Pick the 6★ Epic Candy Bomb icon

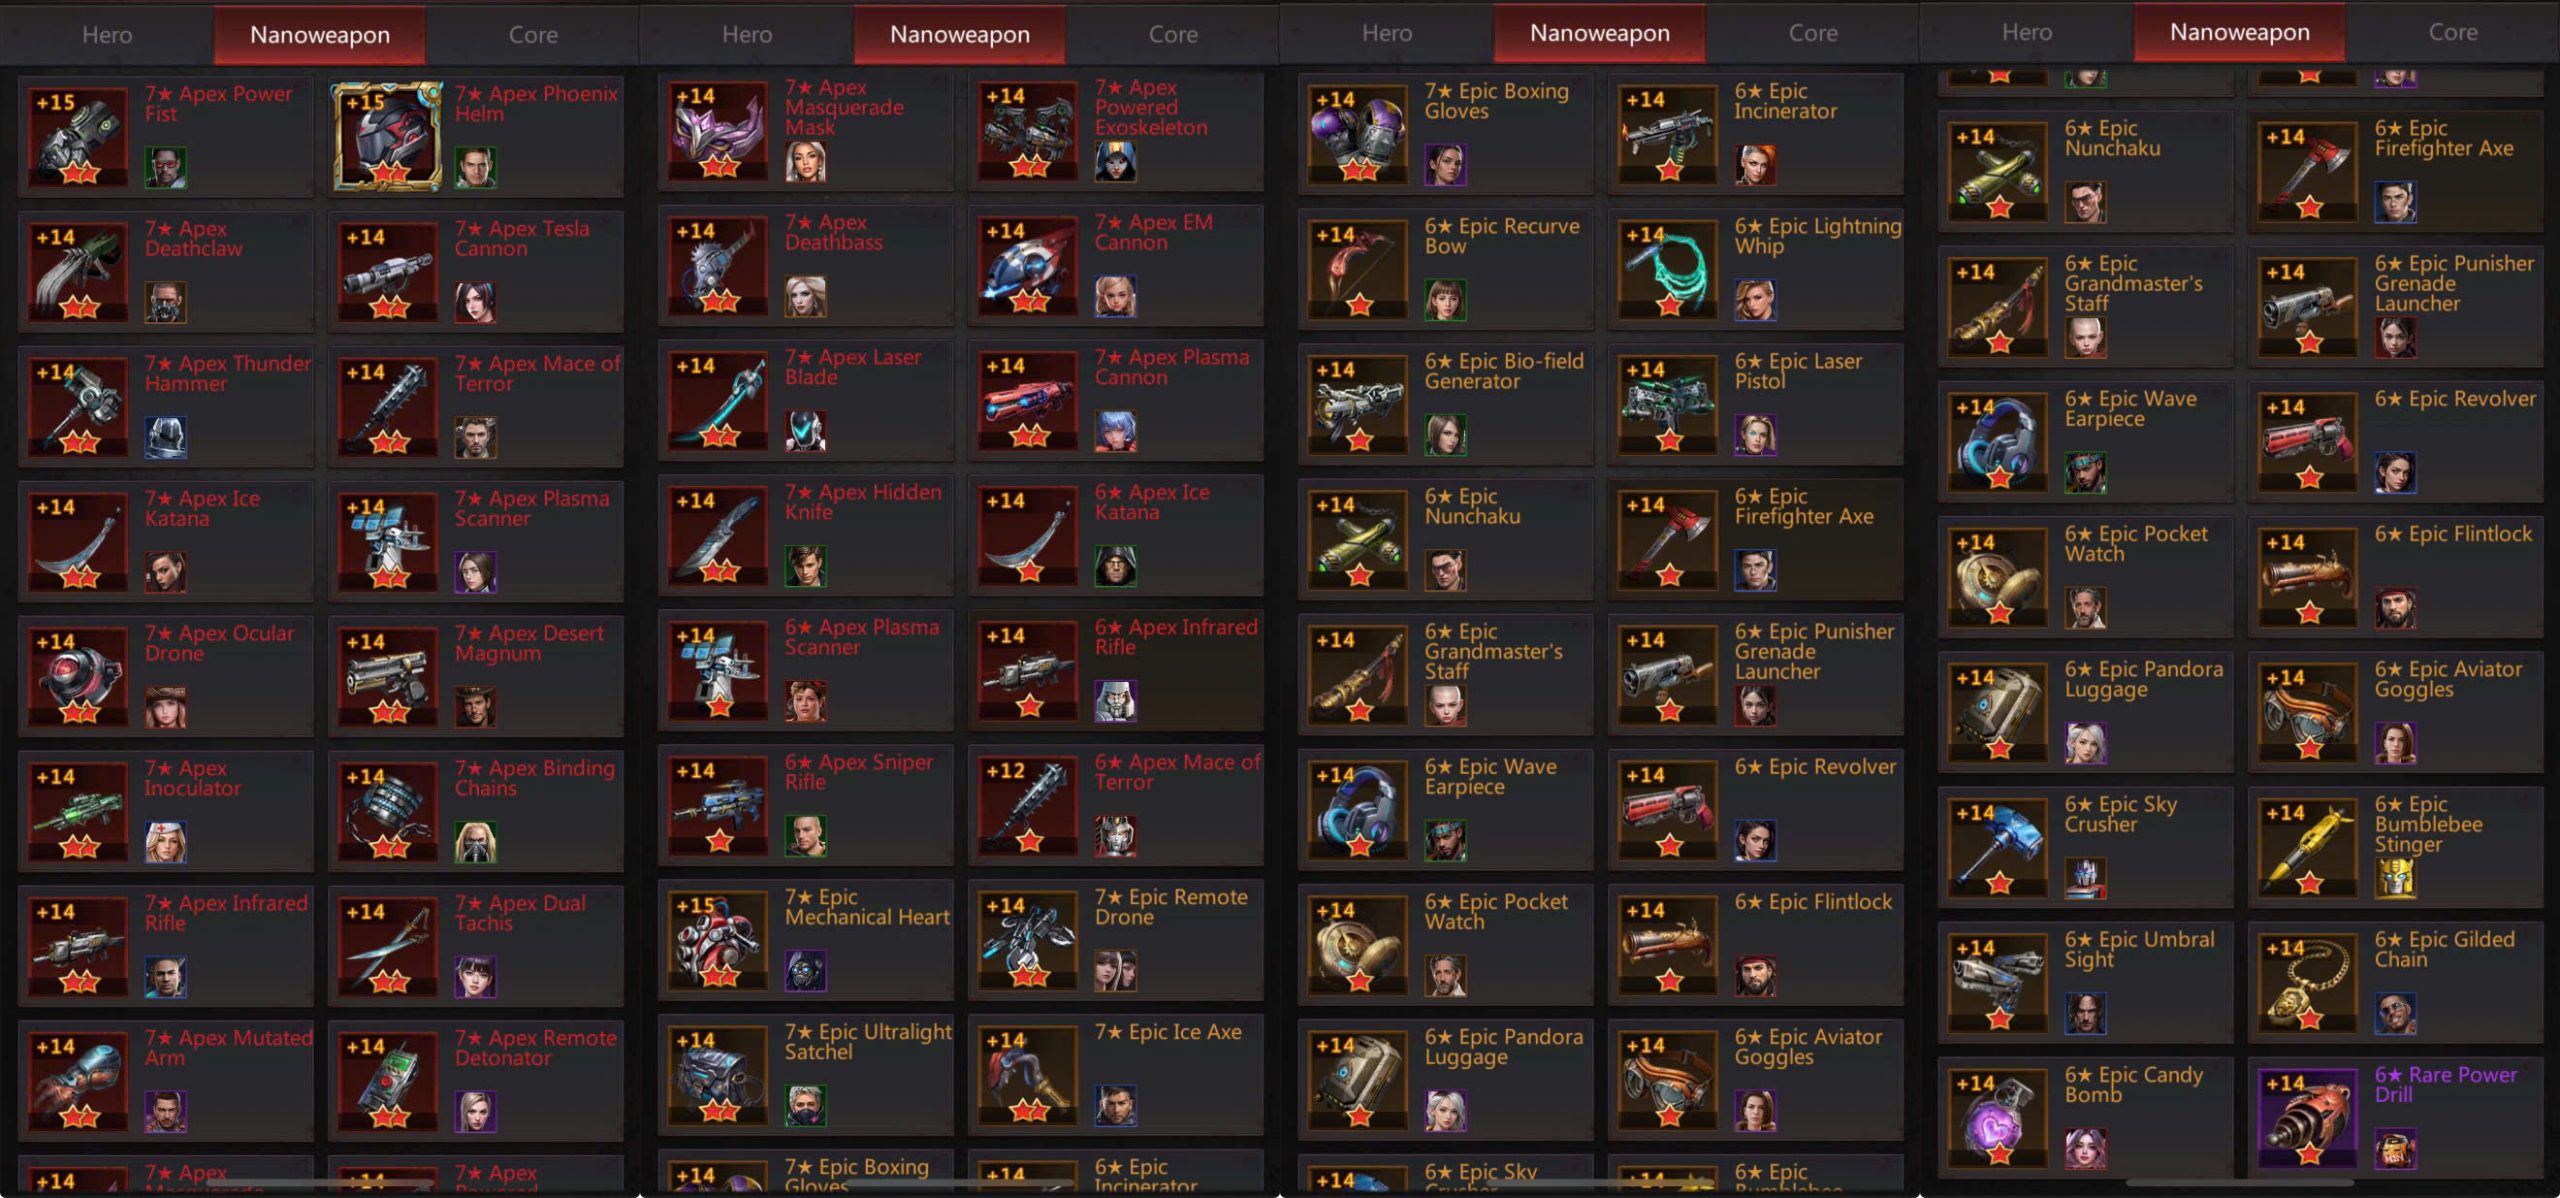click(1998, 1118)
